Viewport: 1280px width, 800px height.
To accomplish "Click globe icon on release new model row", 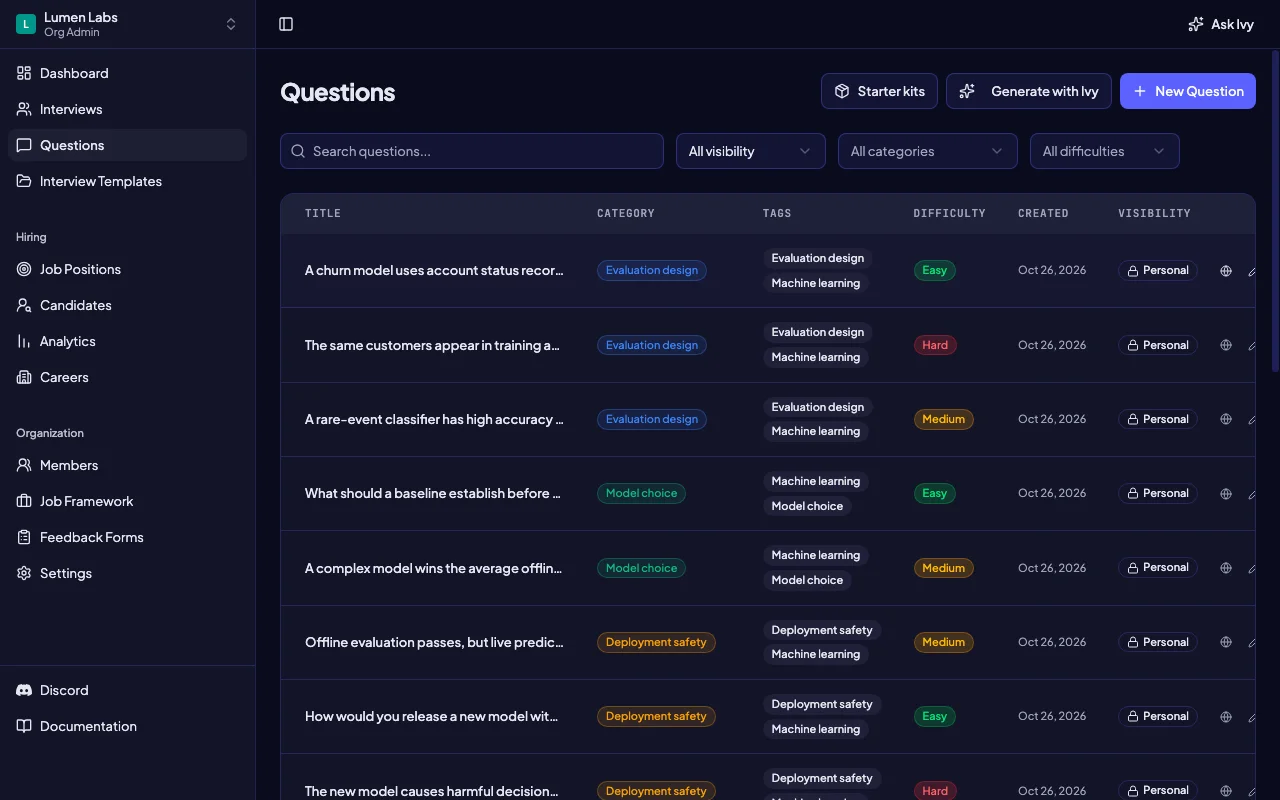I will (x=1226, y=716).
